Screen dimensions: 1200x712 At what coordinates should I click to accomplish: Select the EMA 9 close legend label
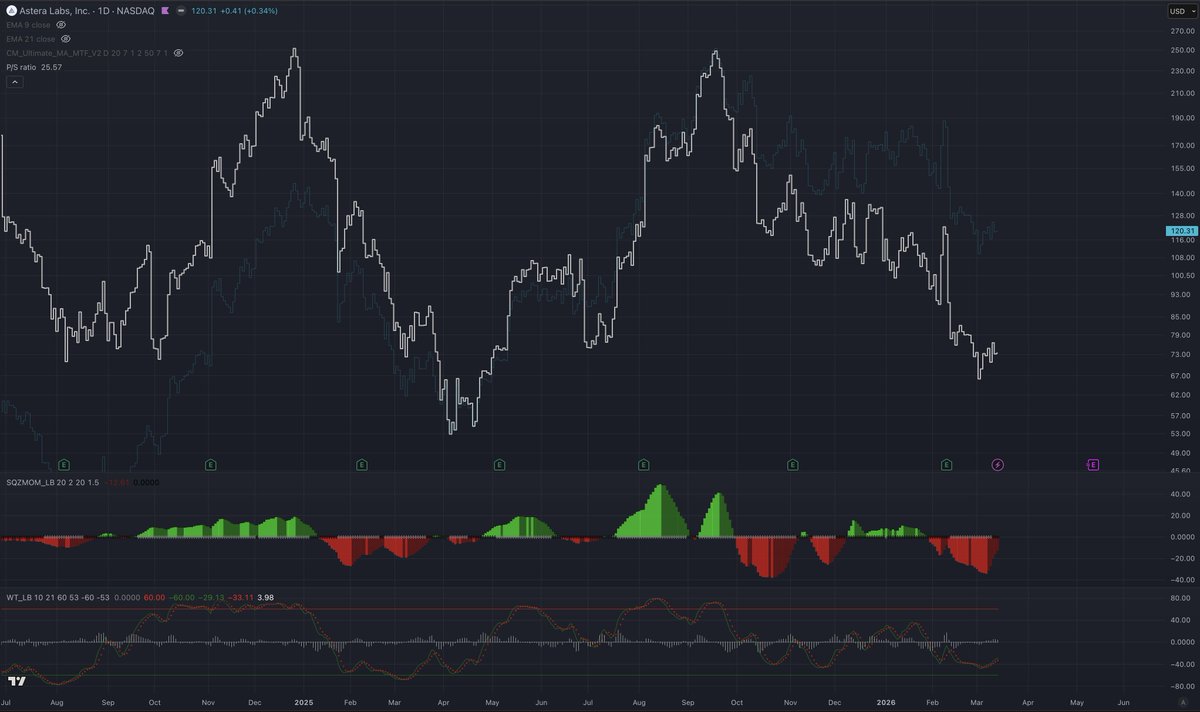click(x=28, y=24)
